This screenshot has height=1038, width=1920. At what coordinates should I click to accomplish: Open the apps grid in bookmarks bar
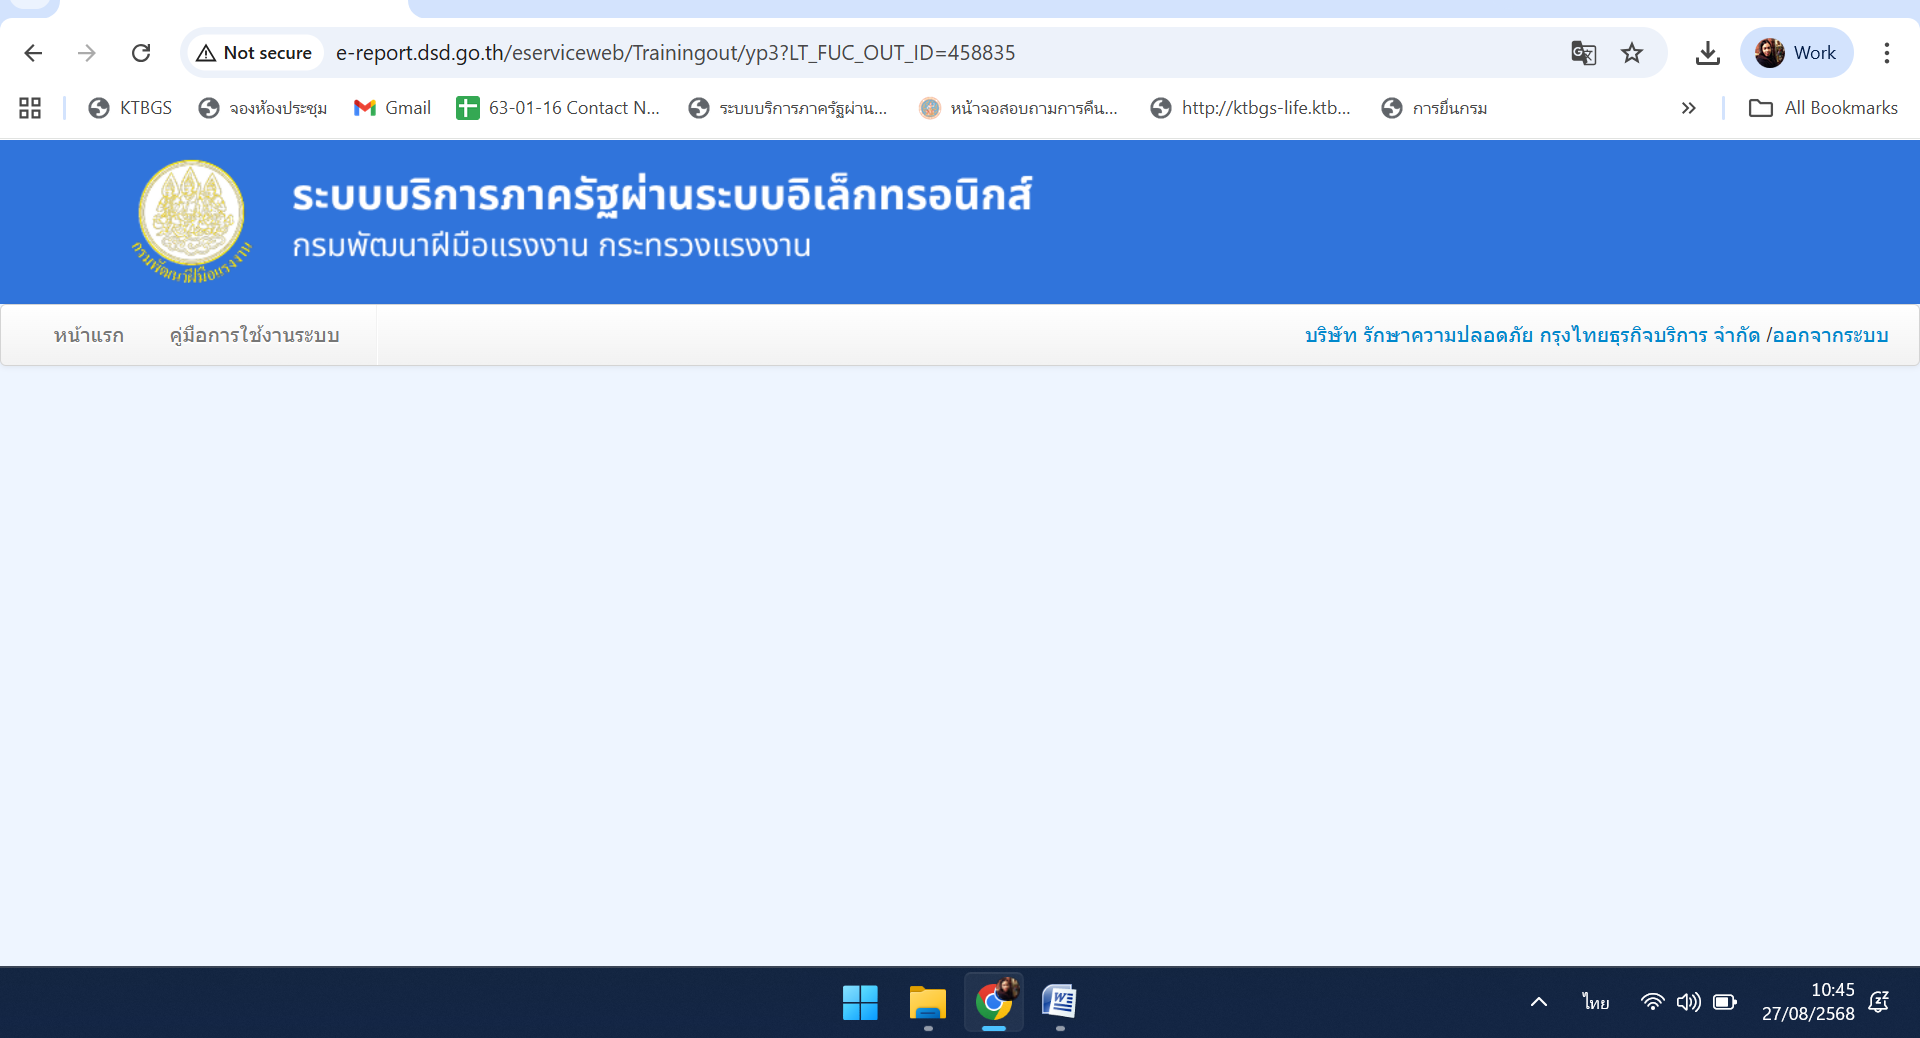tap(30, 108)
